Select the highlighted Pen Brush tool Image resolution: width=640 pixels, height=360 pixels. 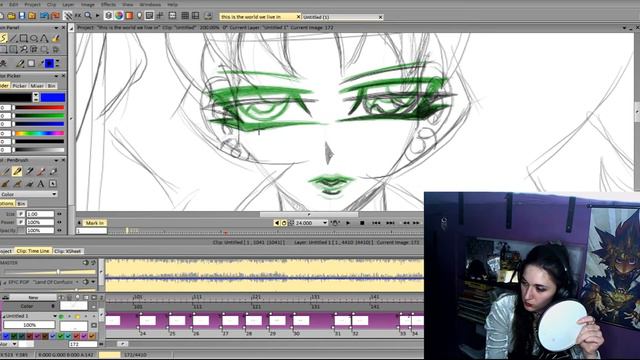coord(17,171)
